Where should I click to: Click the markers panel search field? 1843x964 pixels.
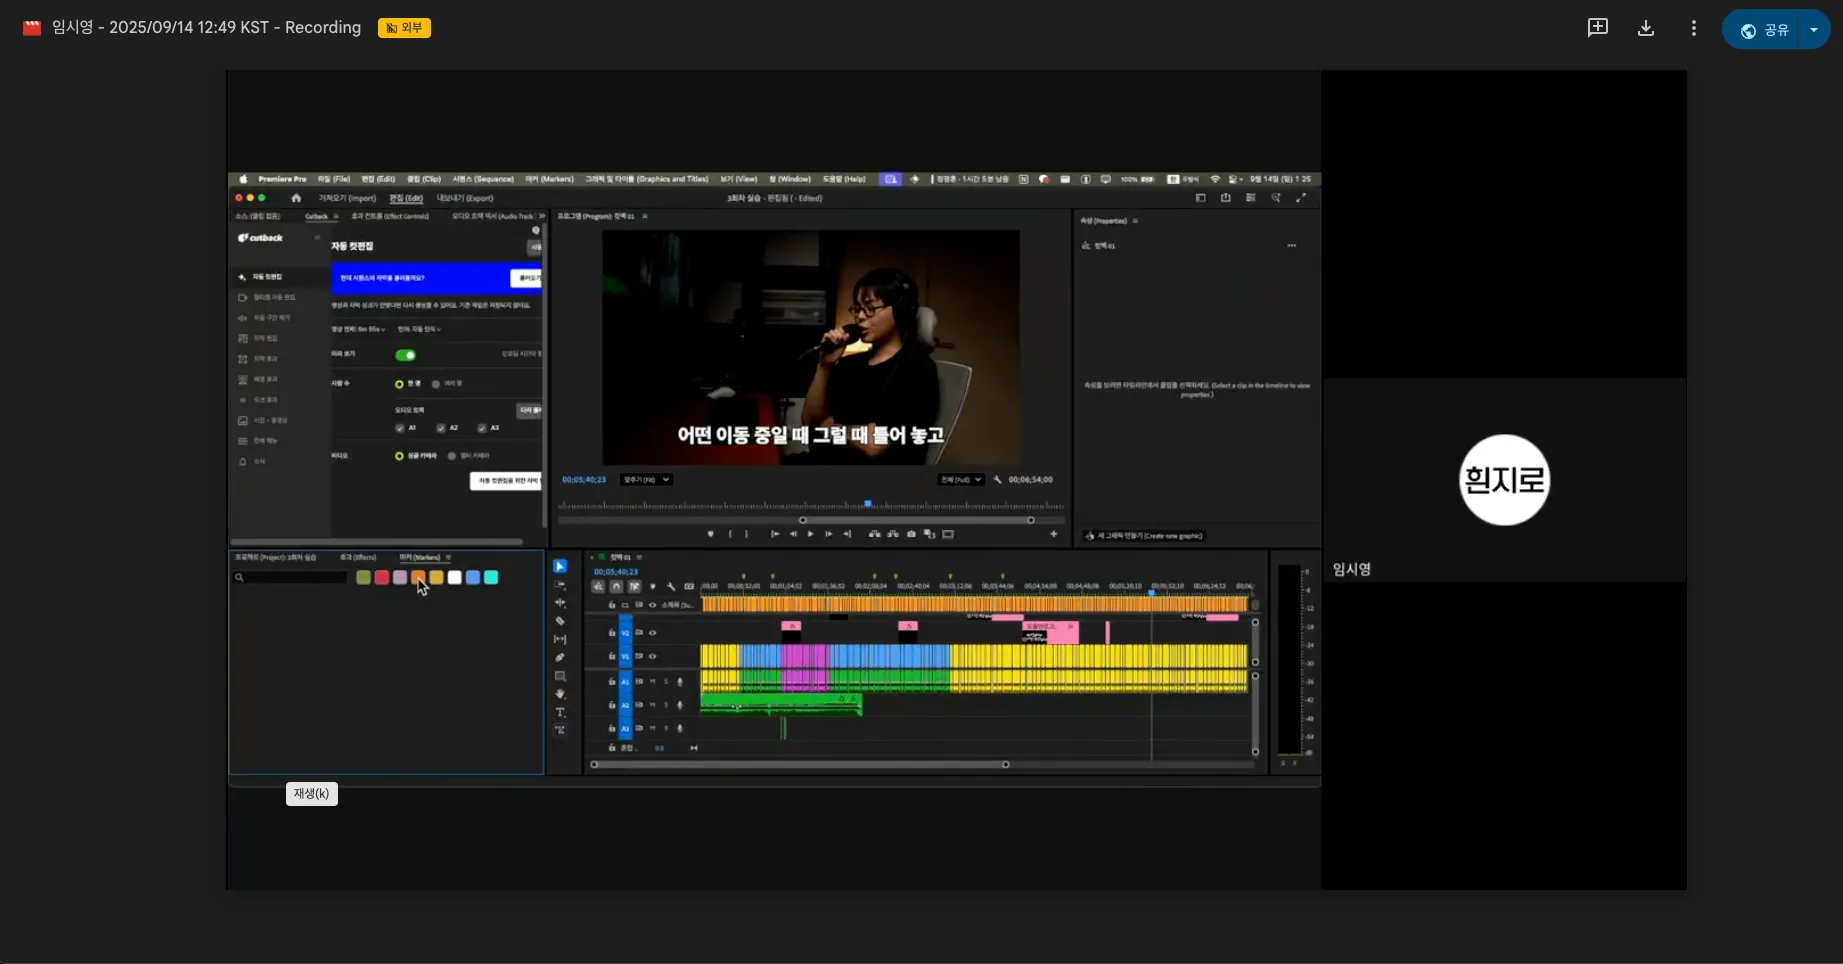(290, 578)
